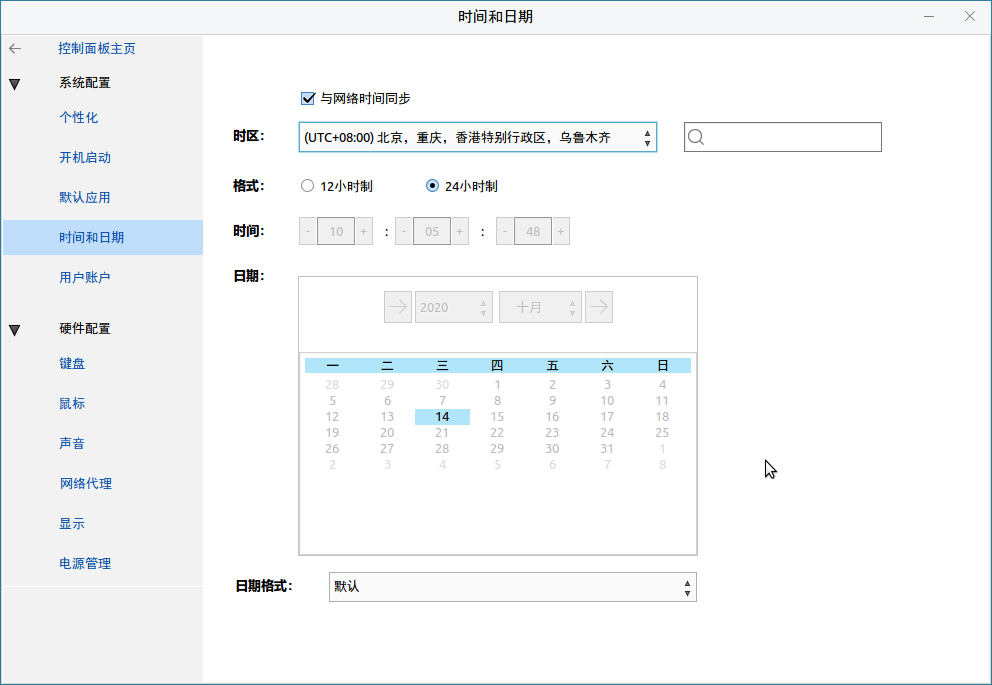Decrease seconds with minus button
Viewport: 992px width, 685px height.
[x=505, y=231]
